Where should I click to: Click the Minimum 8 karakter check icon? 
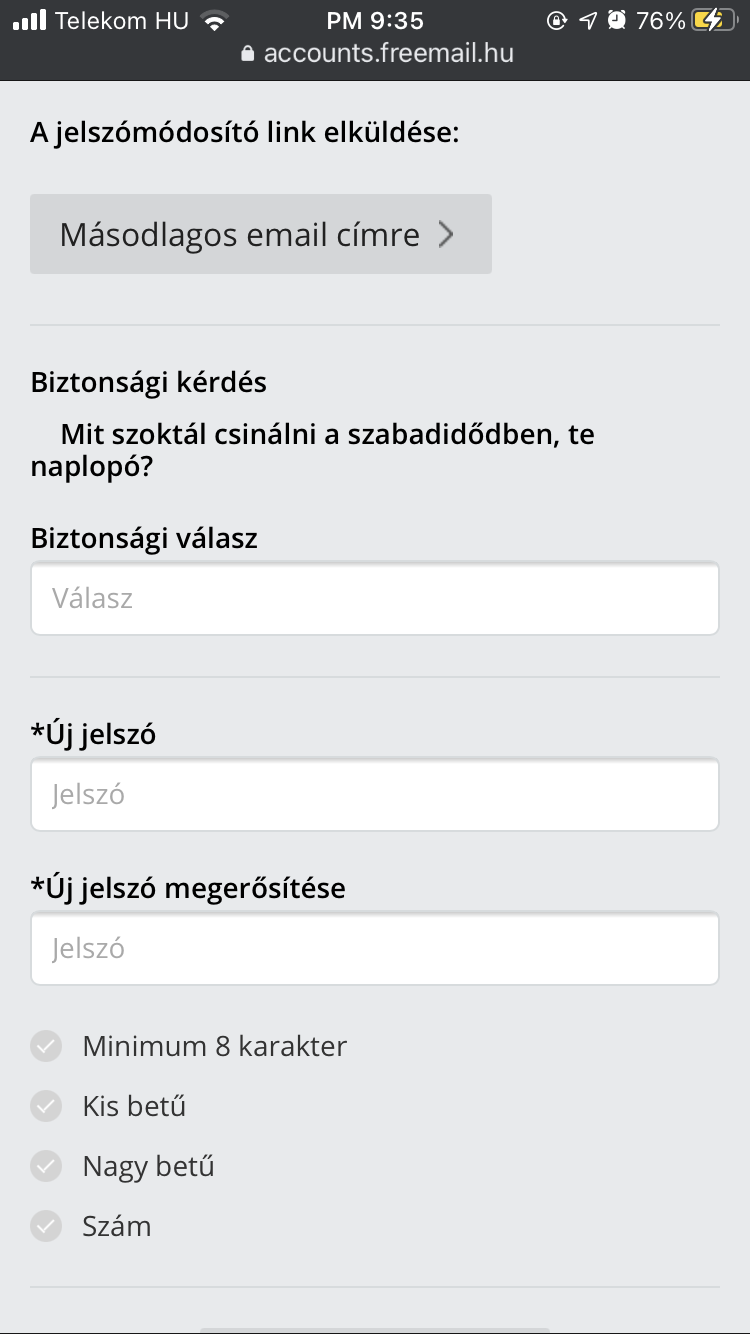[46, 1047]
